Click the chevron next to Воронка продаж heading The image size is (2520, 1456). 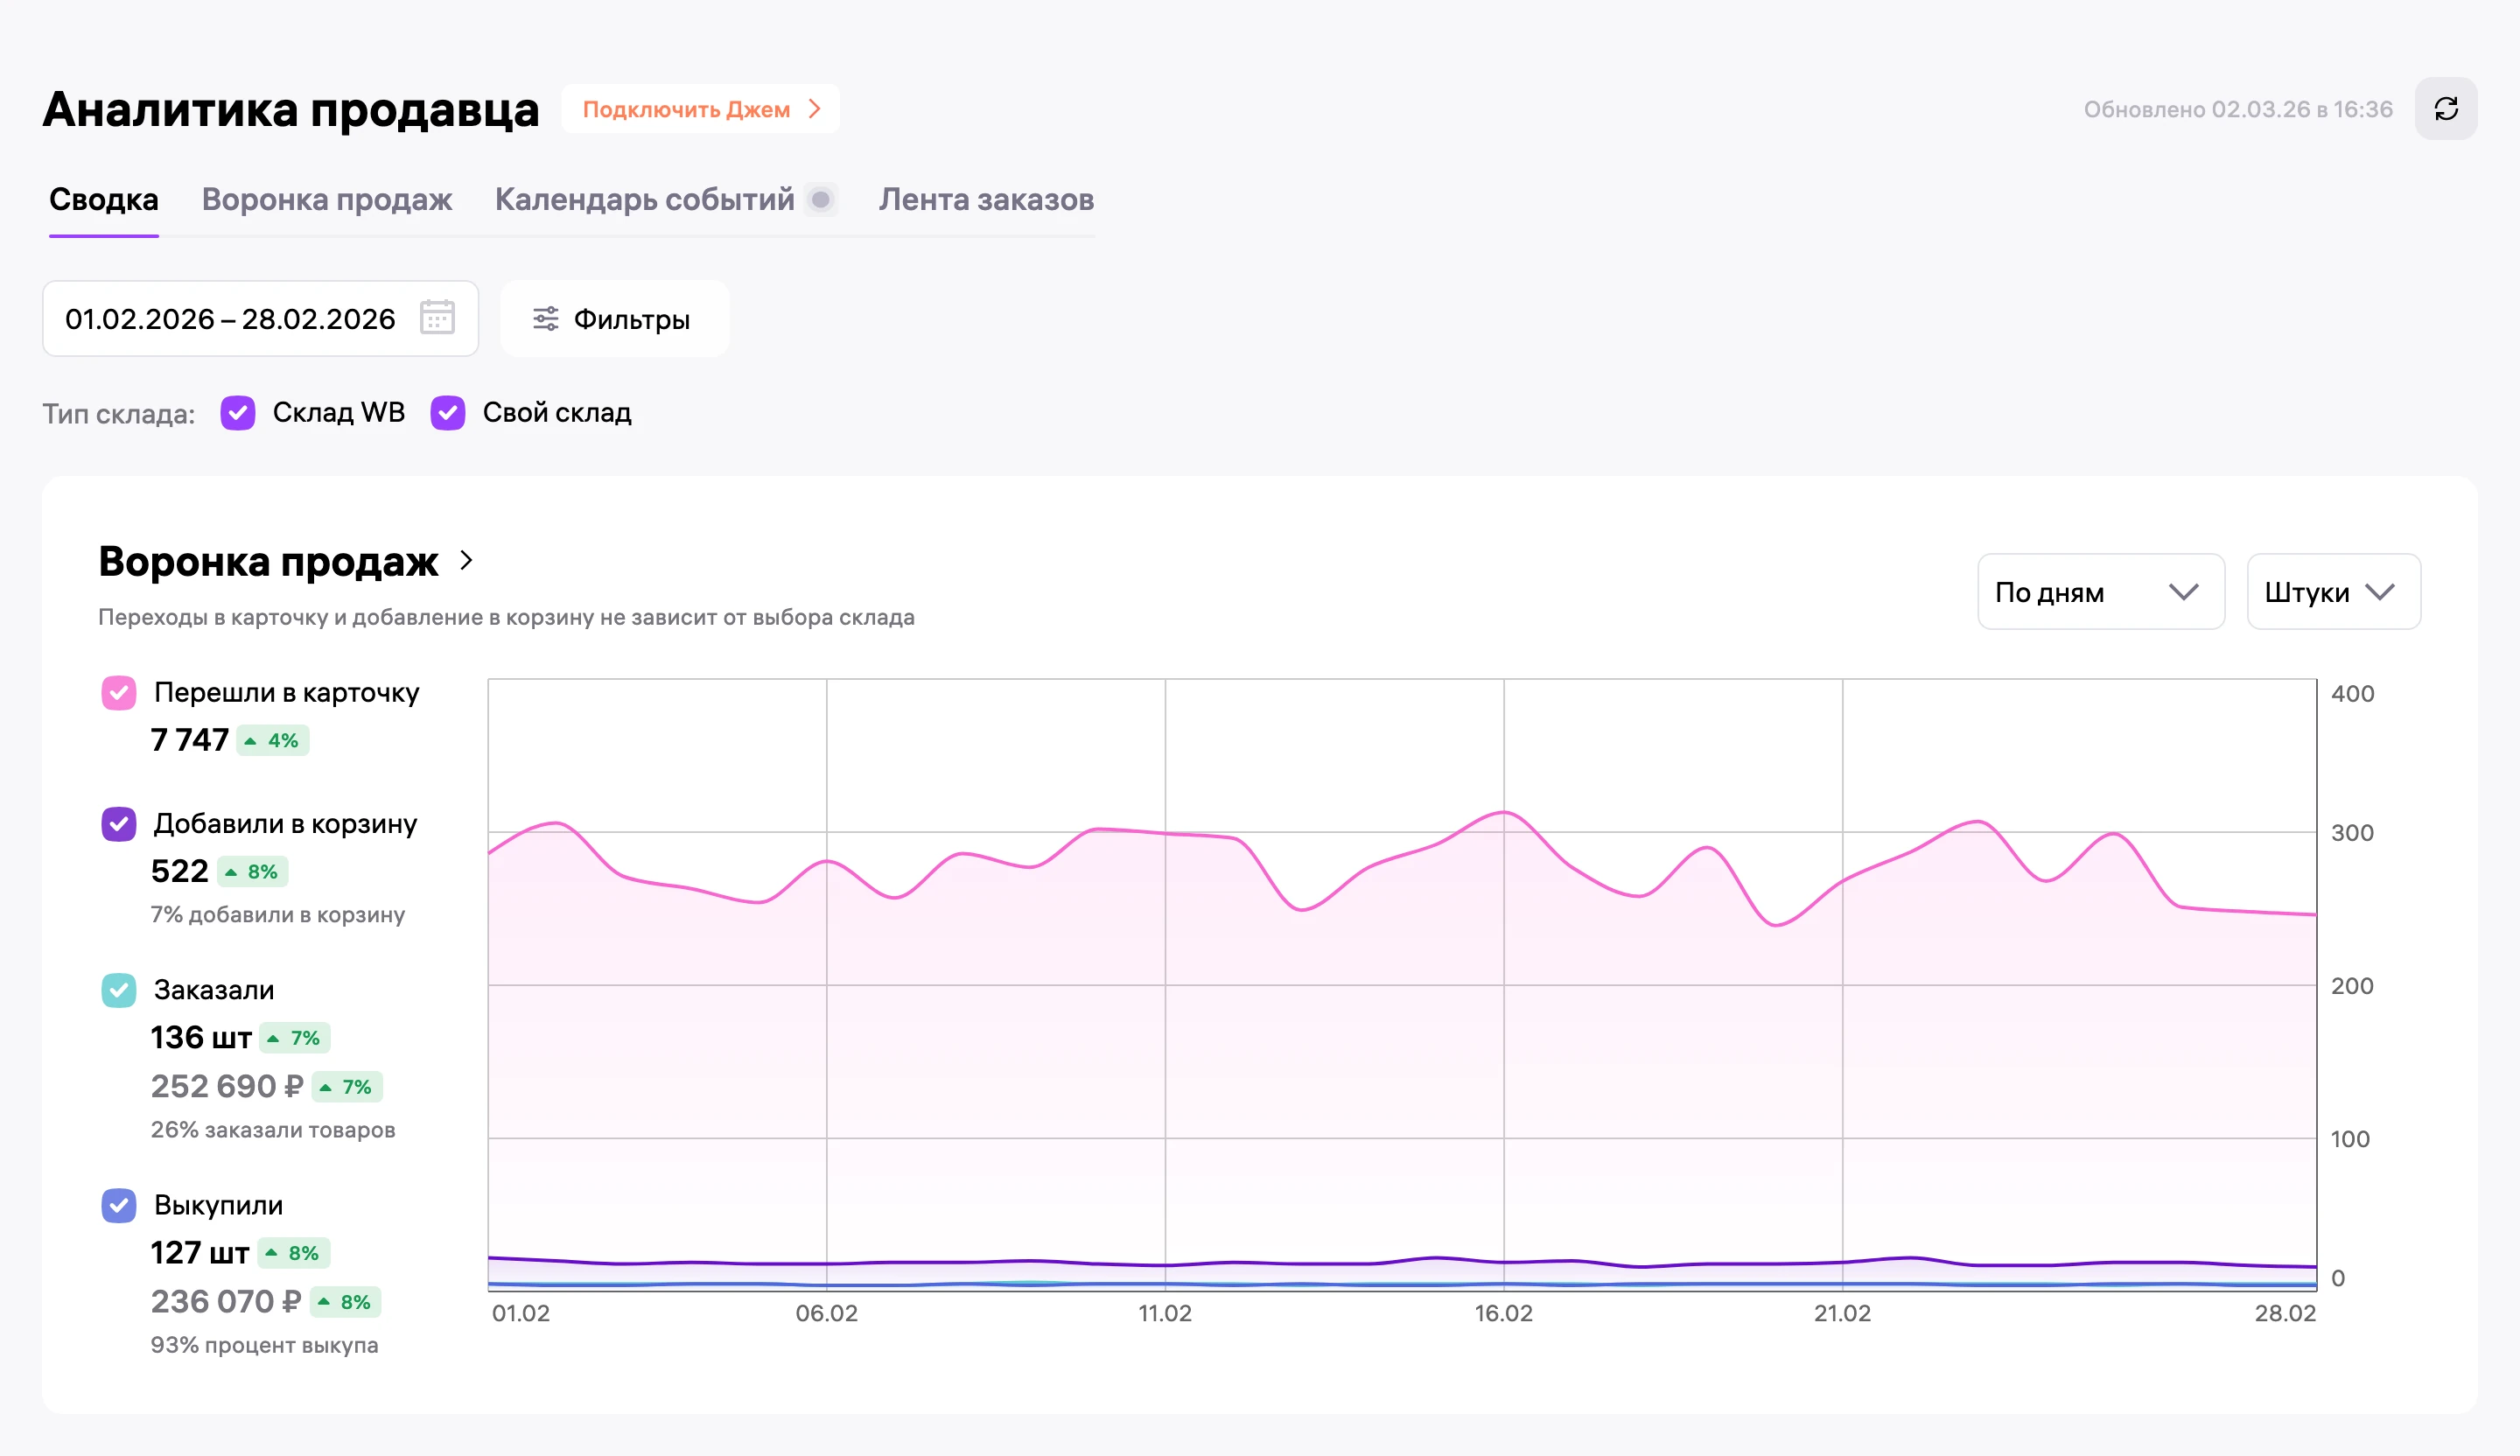click(466, 560)
